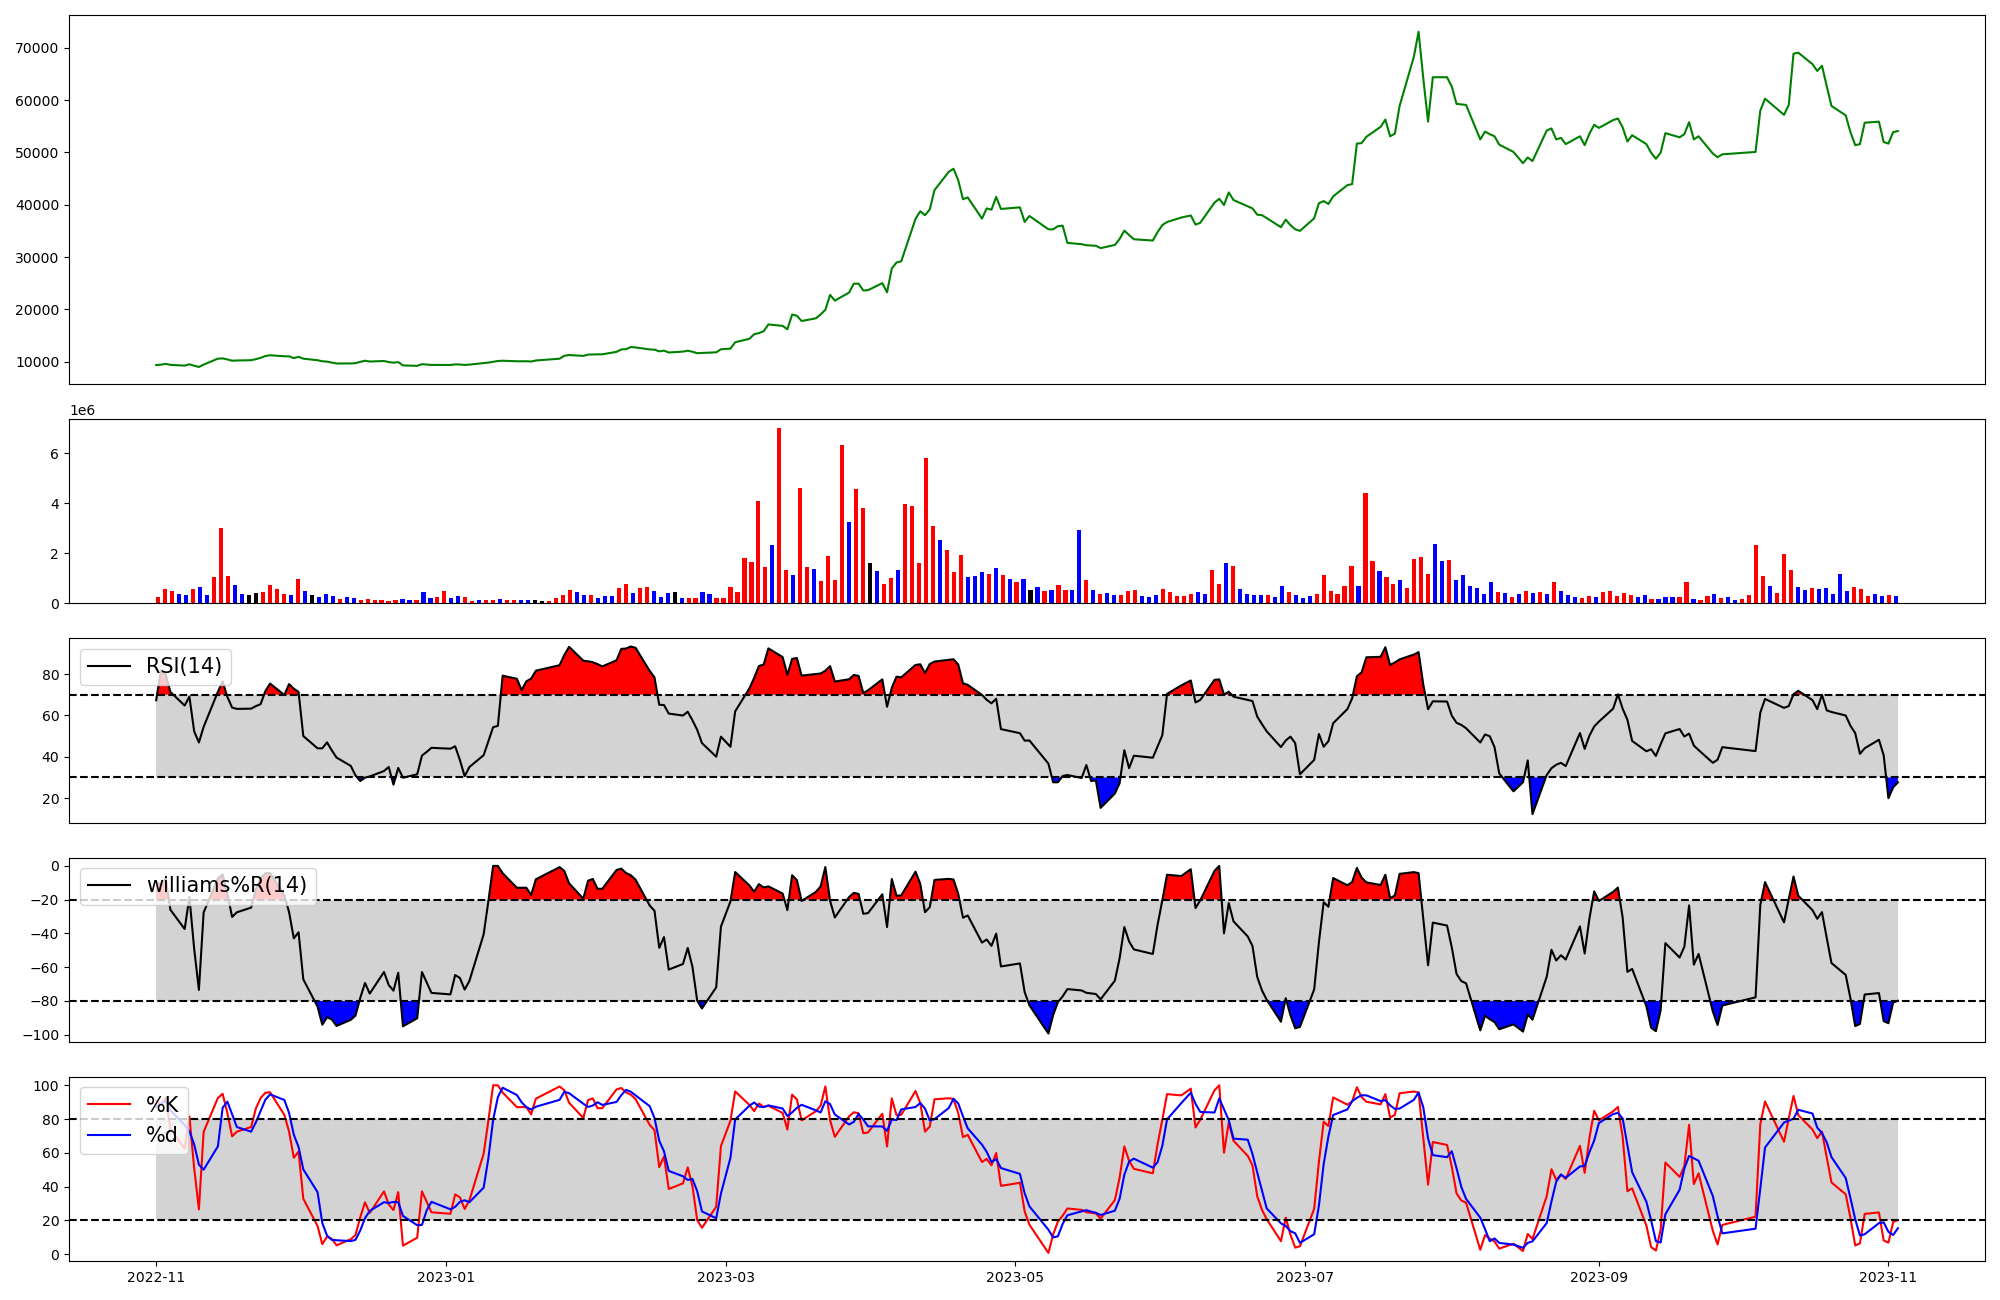Click the %d legend label
Screen dimensions: 2000x1300
pos(162,1135)
